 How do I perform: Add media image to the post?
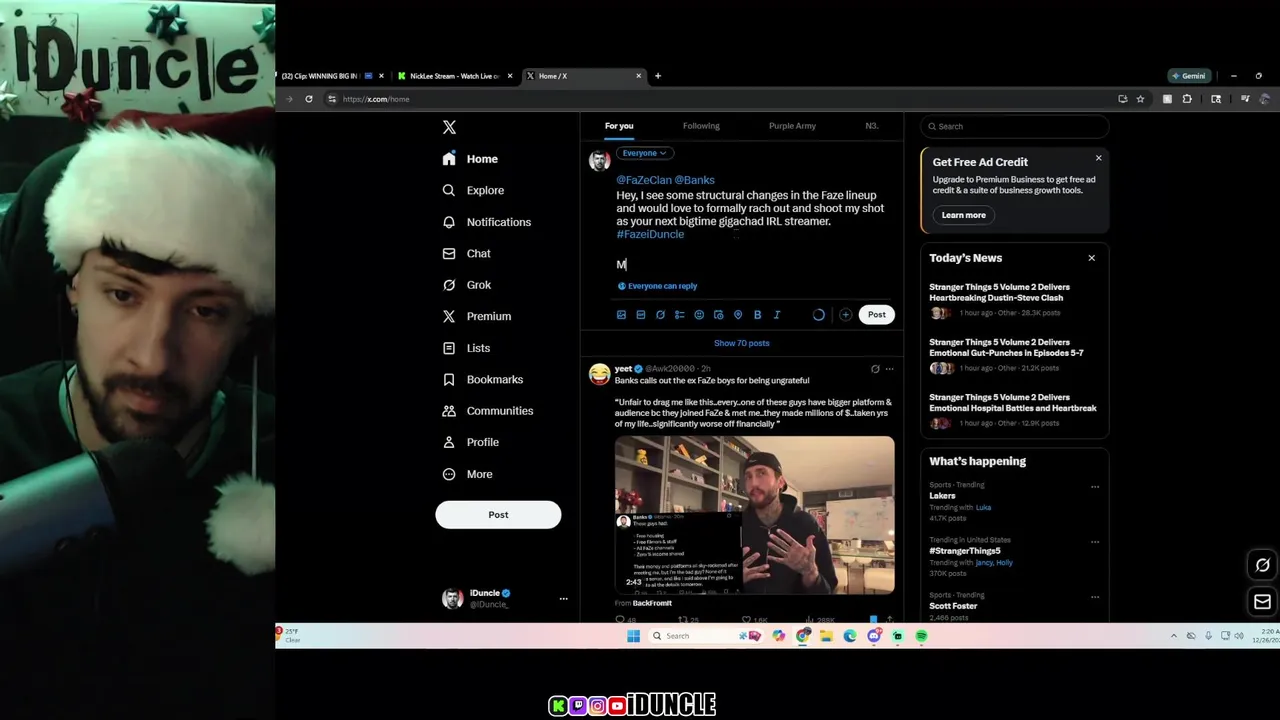tap(621, 315)
